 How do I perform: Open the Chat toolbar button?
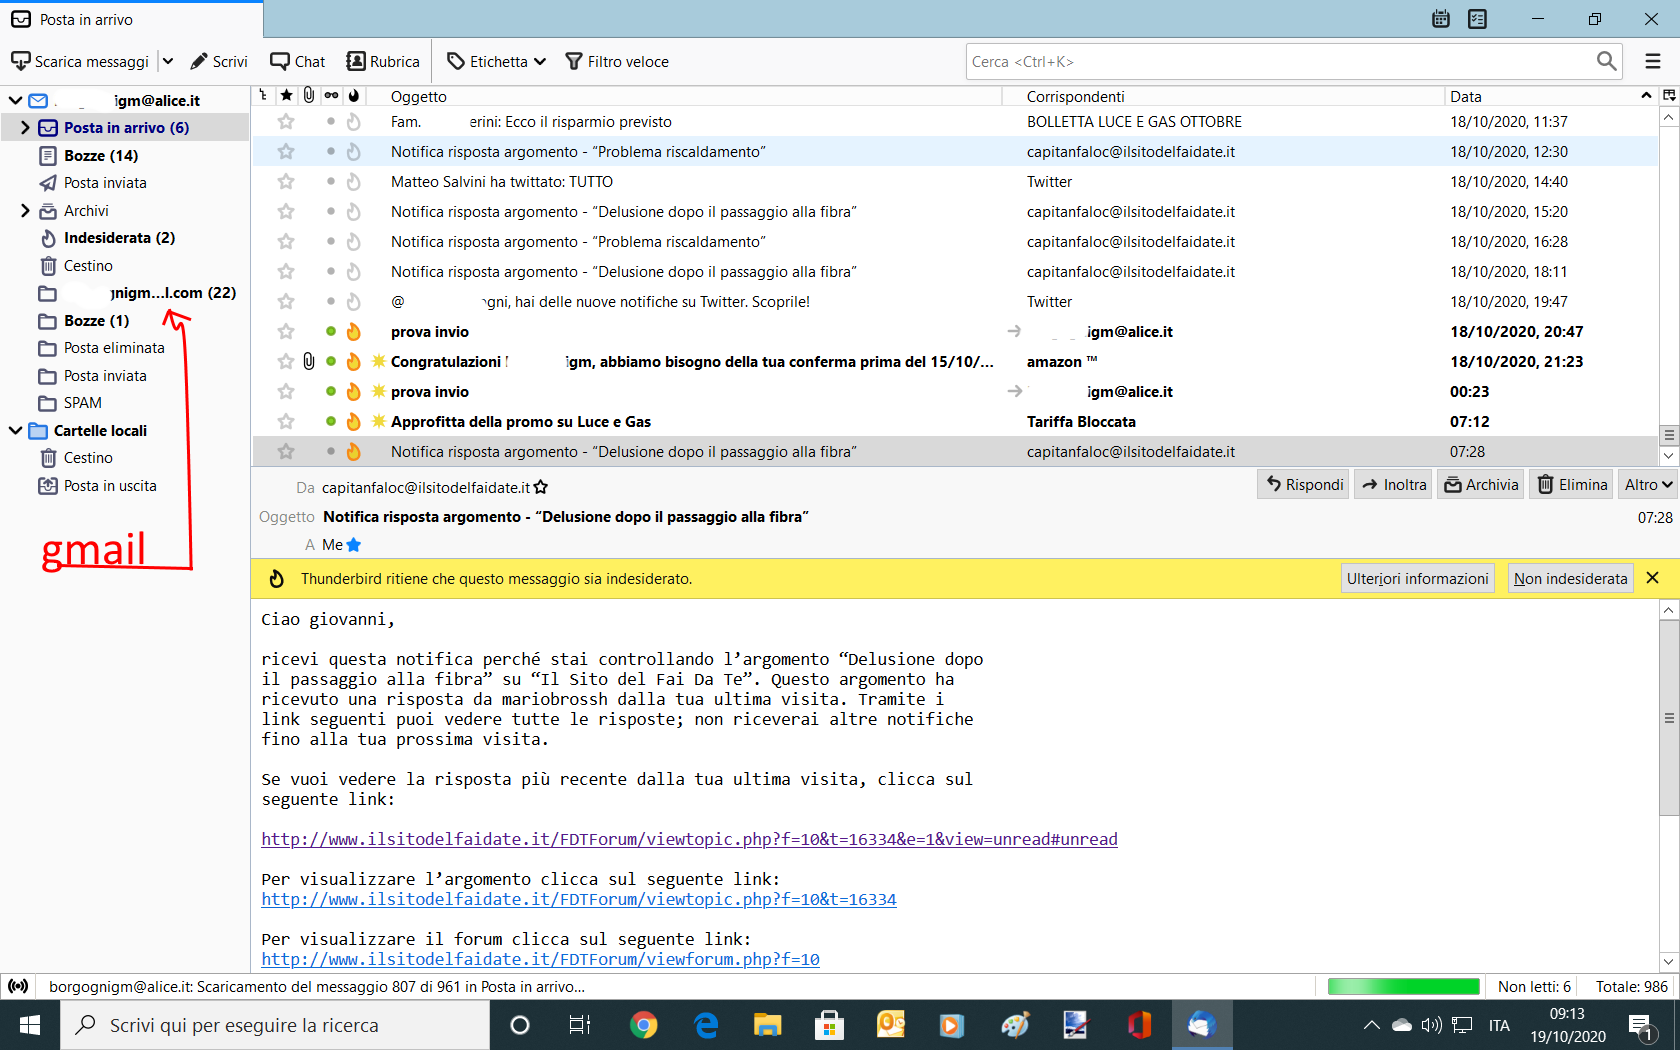tap(298, 61)
